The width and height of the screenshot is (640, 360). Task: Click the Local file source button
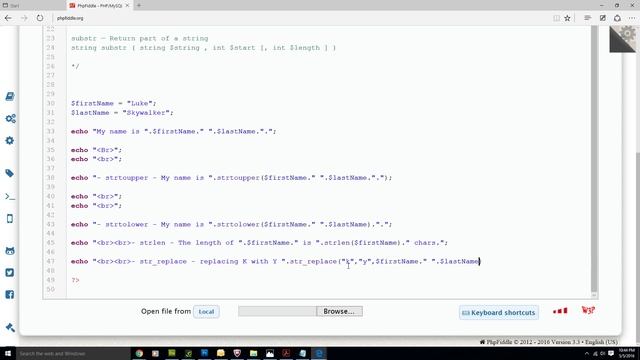tap(206, 311)
